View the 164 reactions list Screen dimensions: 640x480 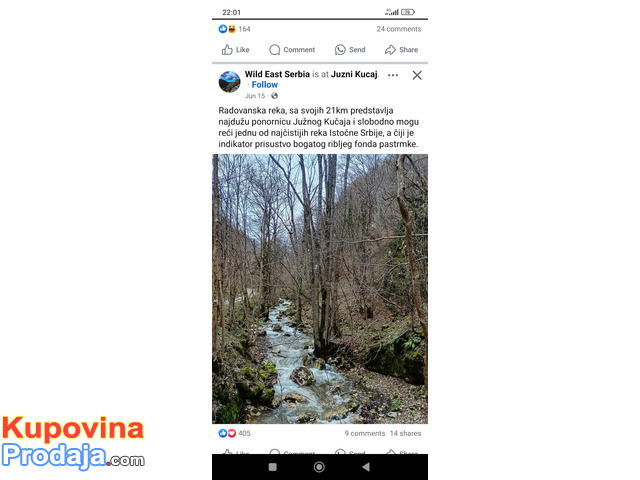click(x=234, y=29)
